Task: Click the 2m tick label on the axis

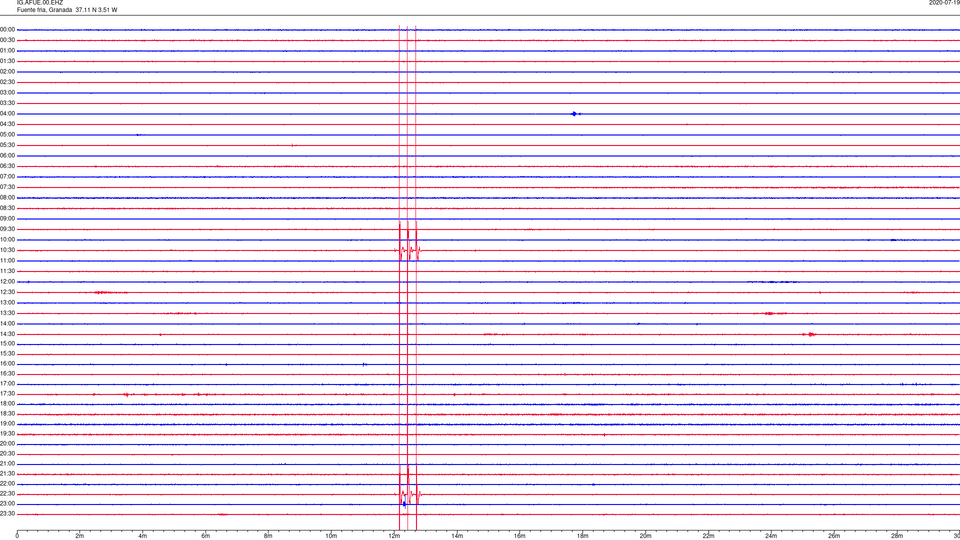Action: click(80, 536)
